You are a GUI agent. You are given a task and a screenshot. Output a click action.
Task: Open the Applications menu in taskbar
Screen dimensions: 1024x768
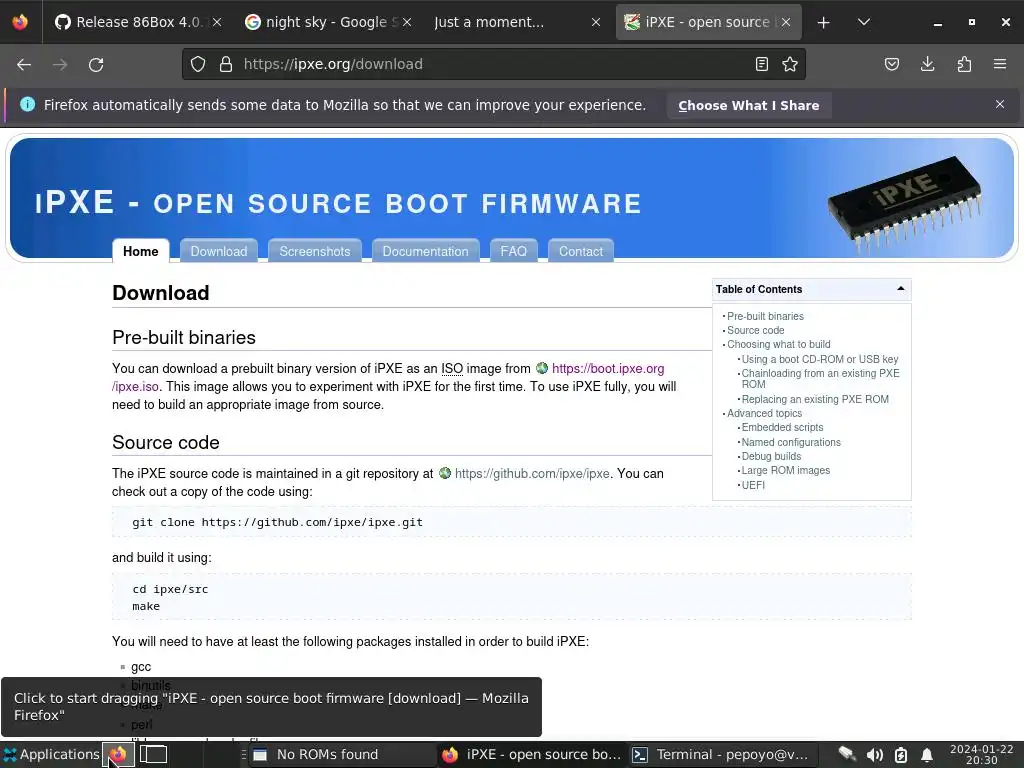(52, 754)
